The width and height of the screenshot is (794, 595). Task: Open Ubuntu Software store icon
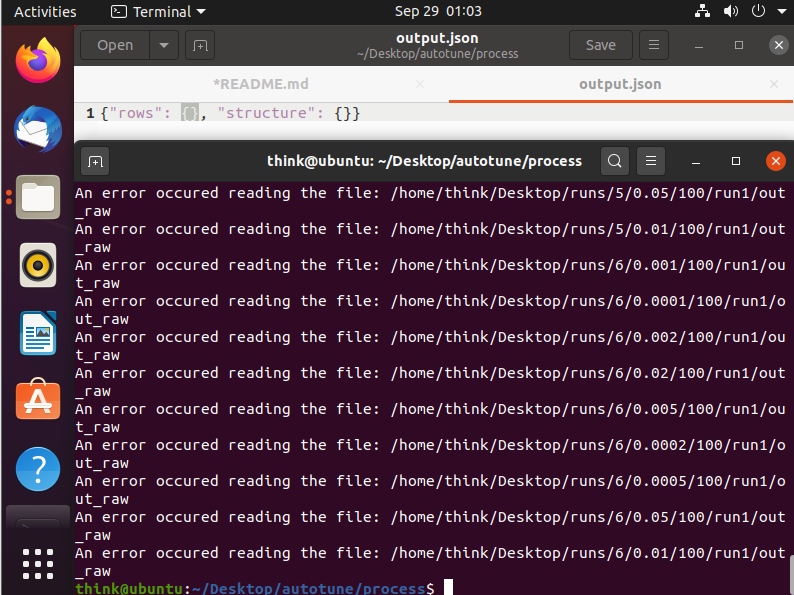(38, 400)
